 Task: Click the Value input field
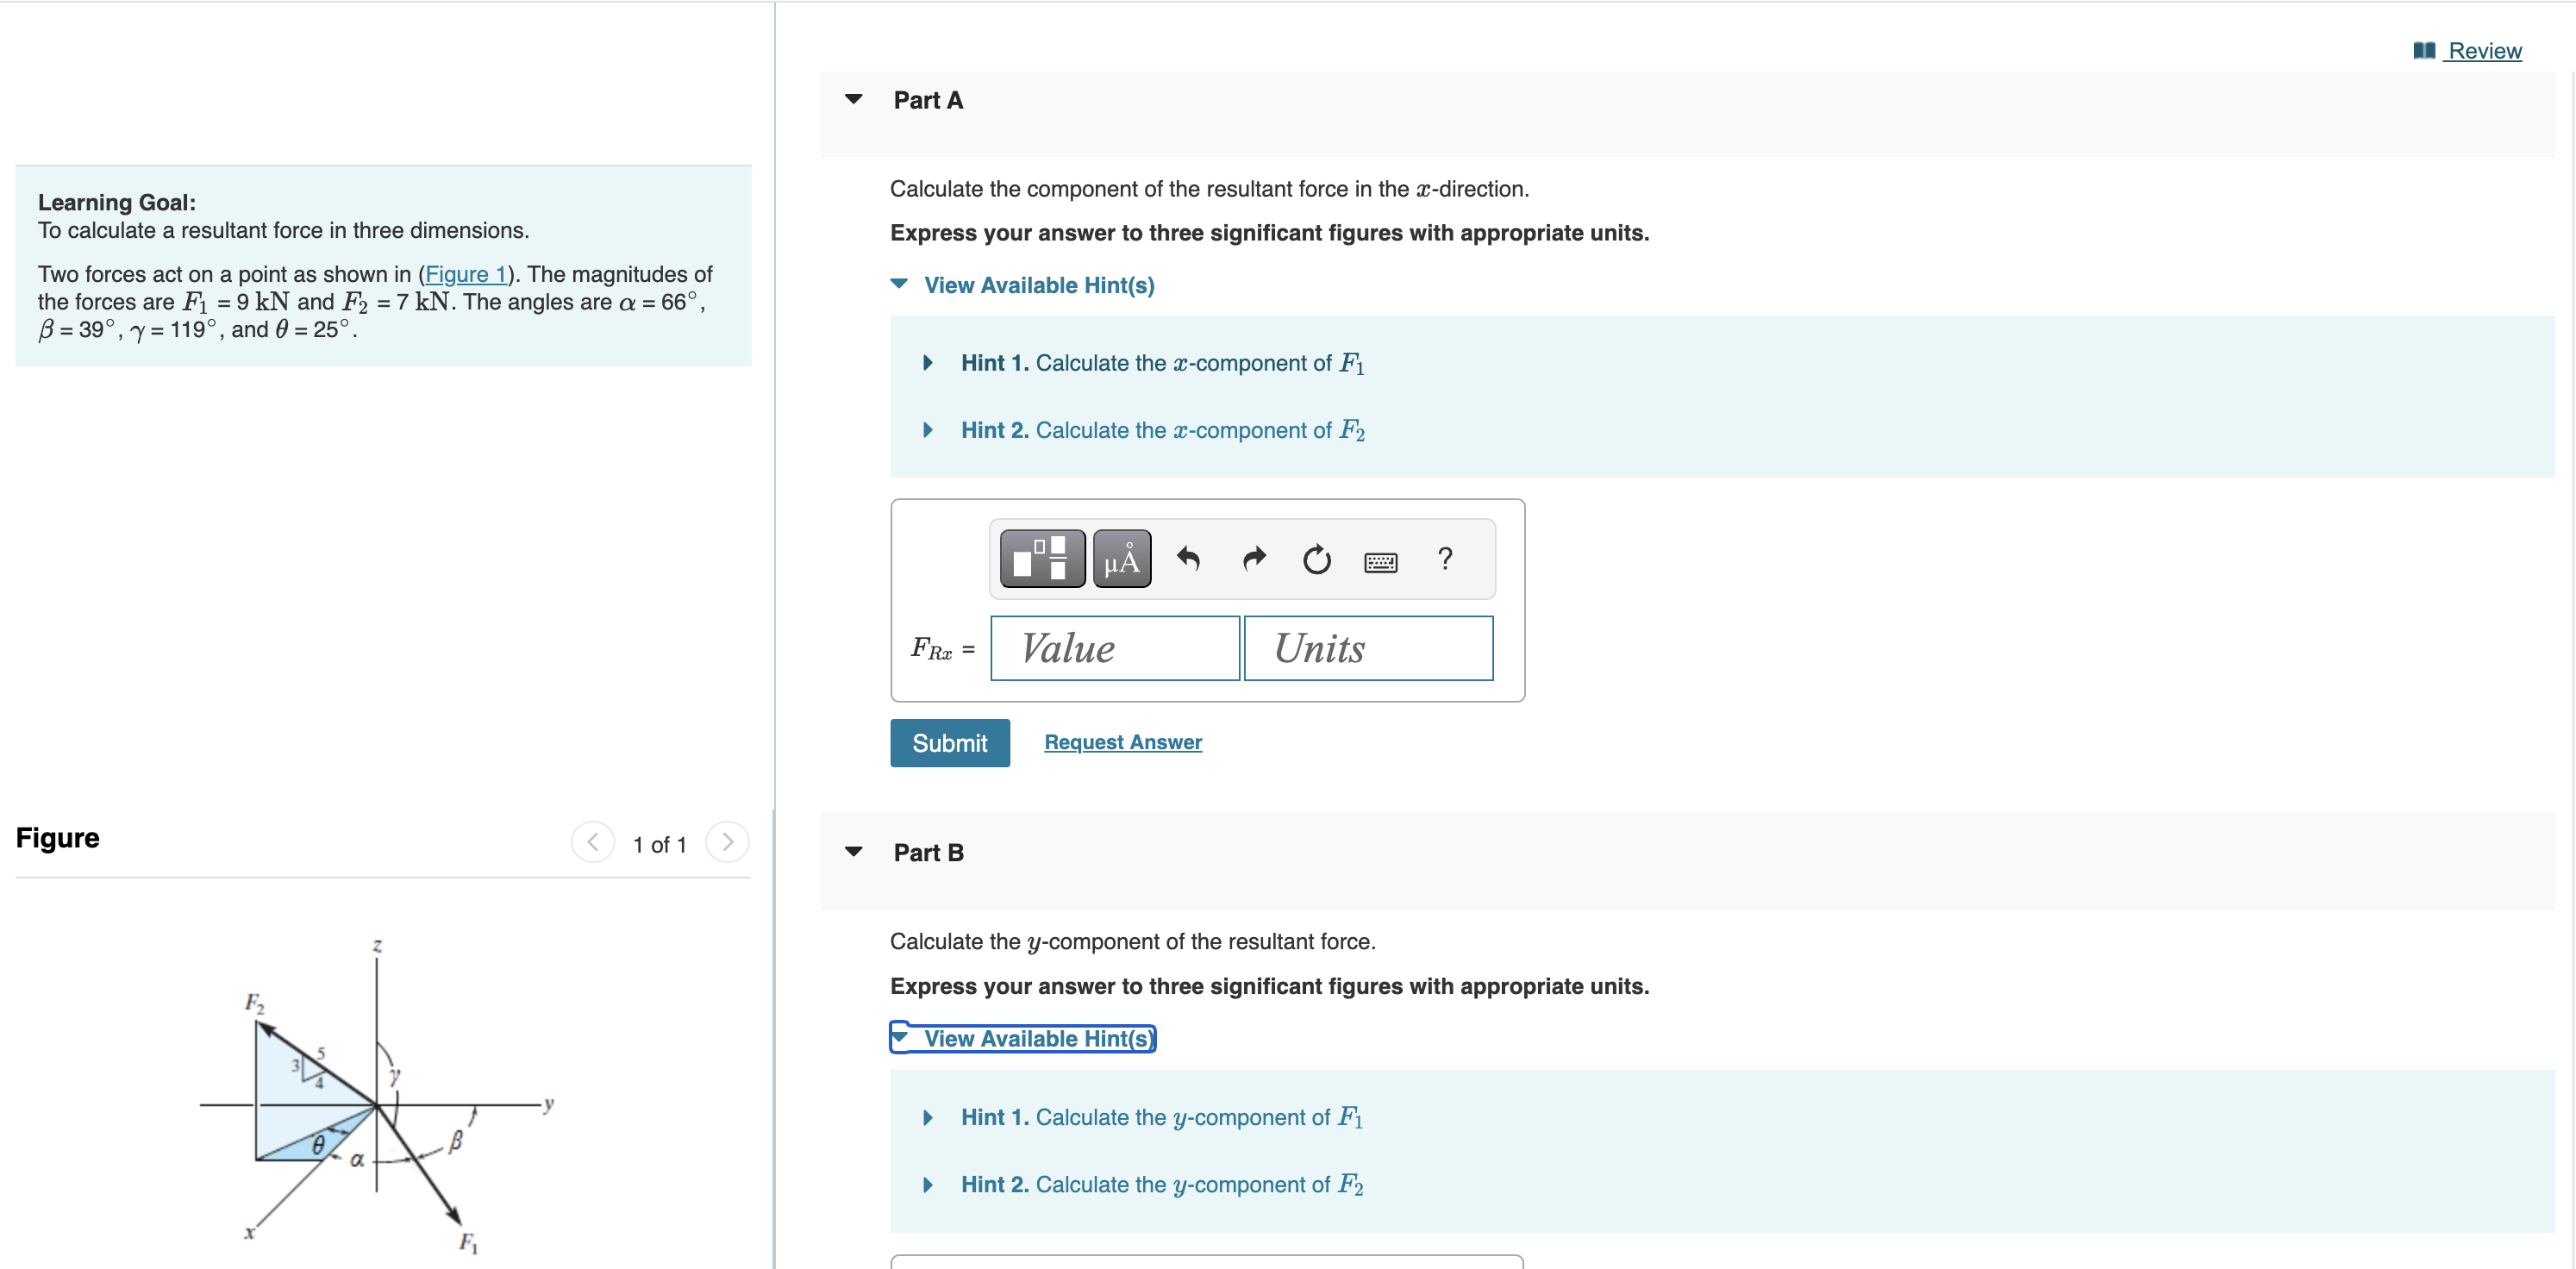click(1114, 648)
